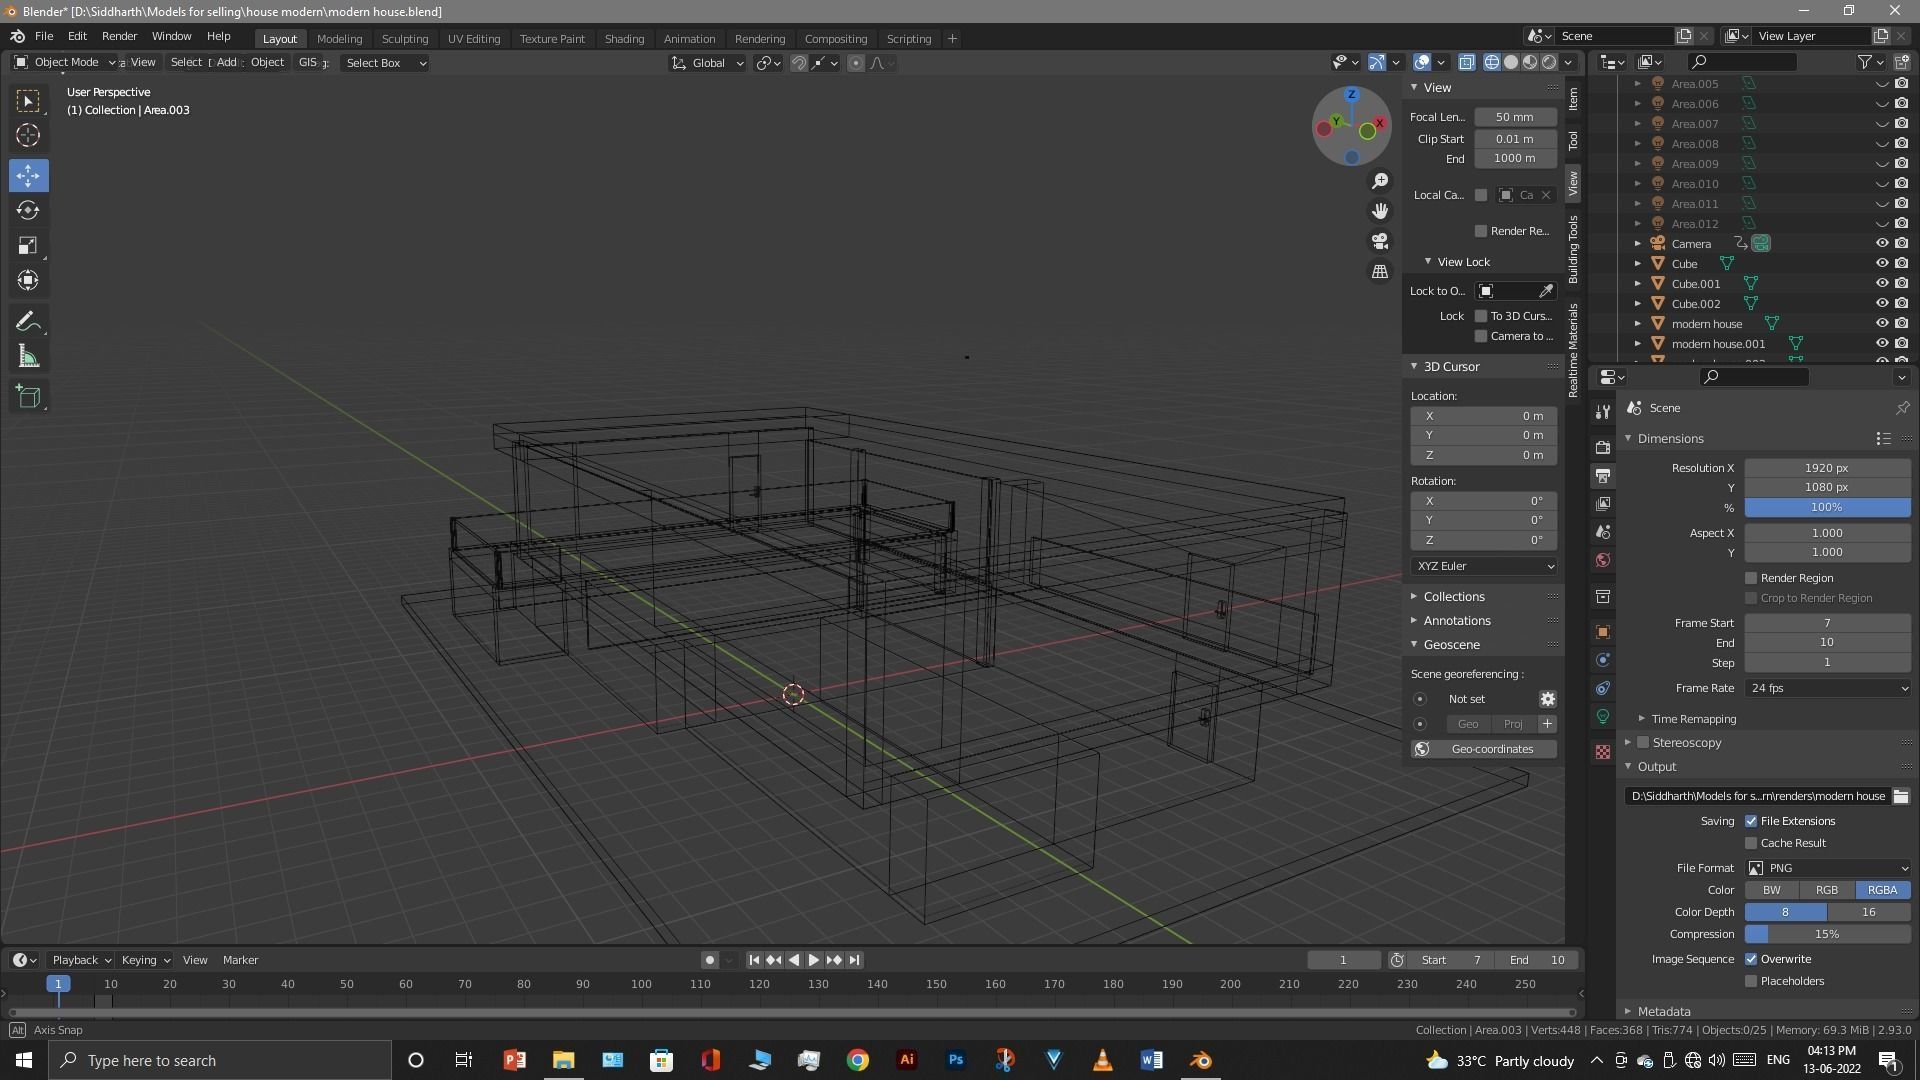Open Object Mode dropdown
Image resolution: width=1920 pixels, height=1080 pixels.
pos(65,62)
